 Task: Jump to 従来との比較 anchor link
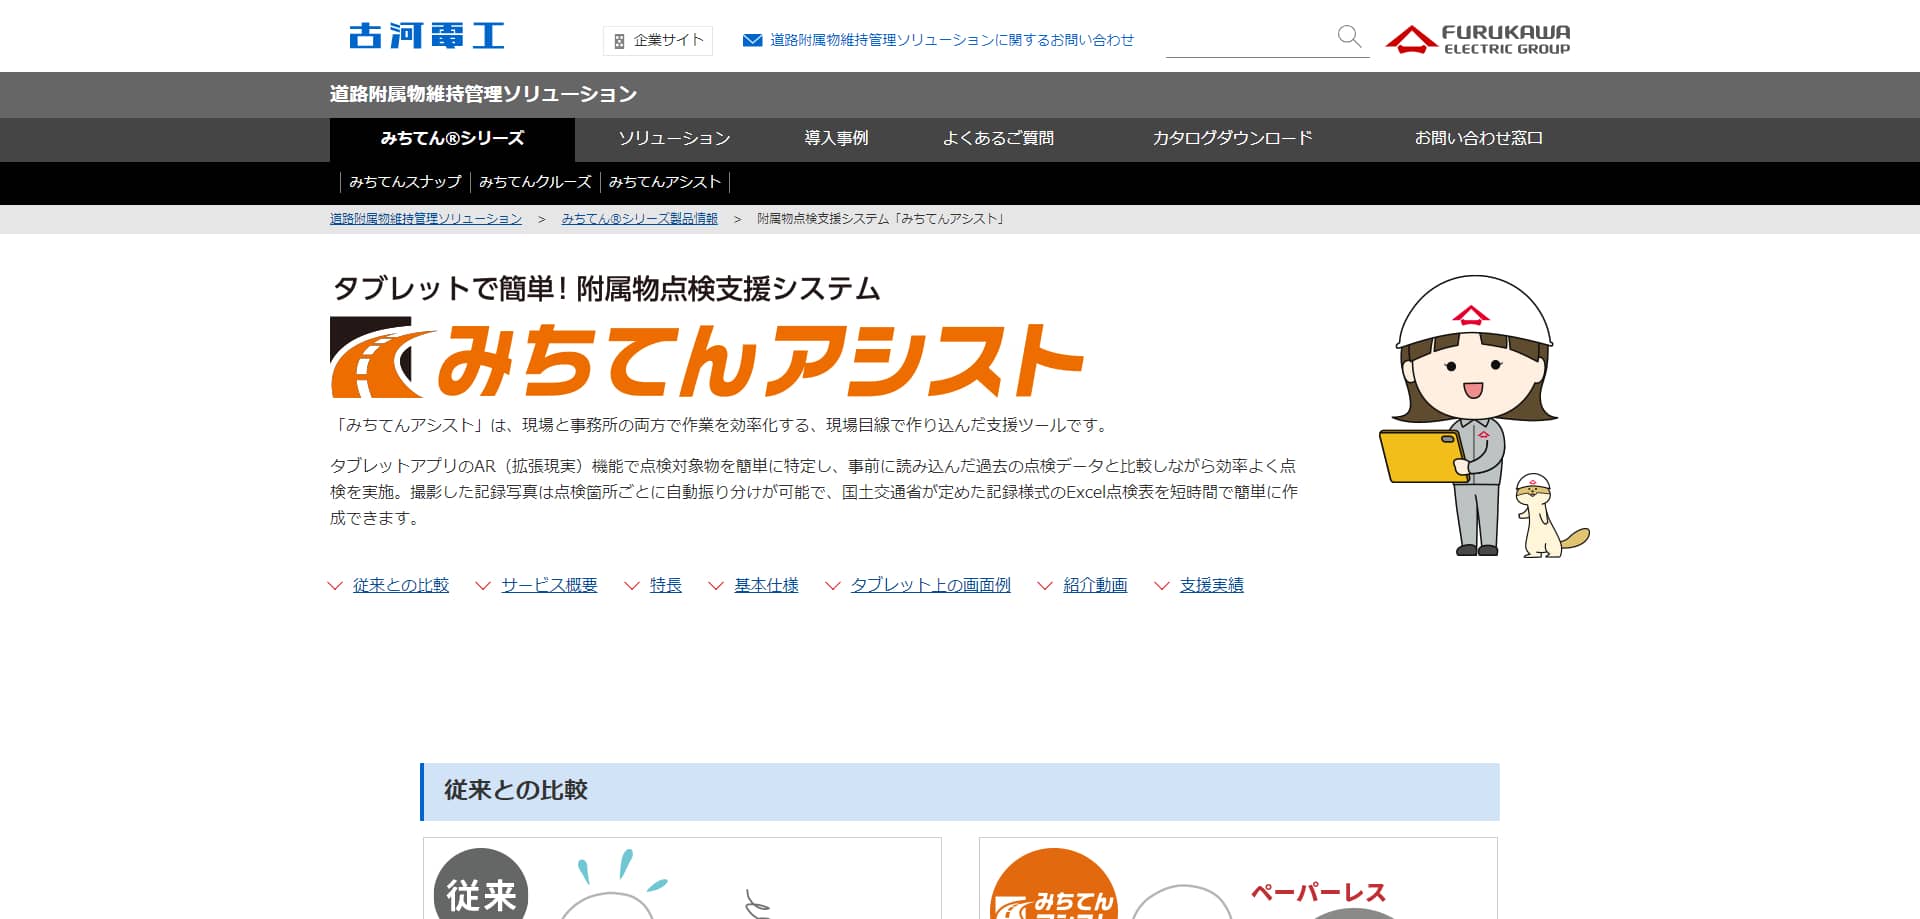click(x=401, y=586)
